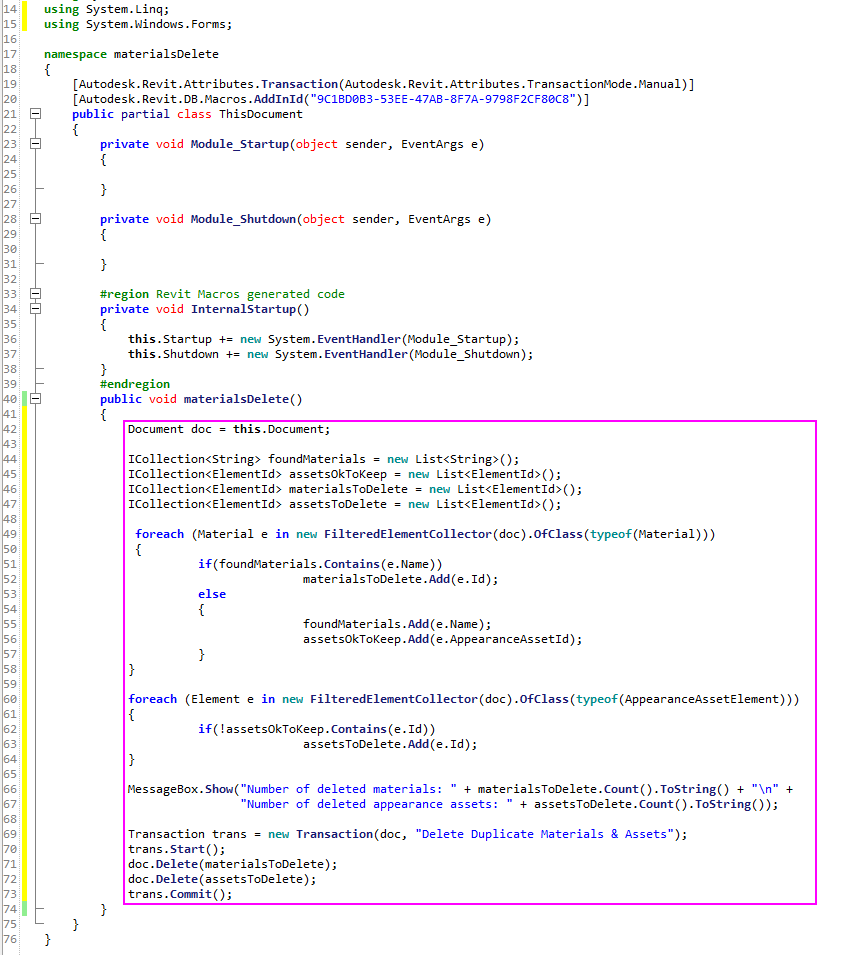858x955 pixels.
Task: Collapse the Module_Shutdown method fold
Action: click(x=36, y=219)
